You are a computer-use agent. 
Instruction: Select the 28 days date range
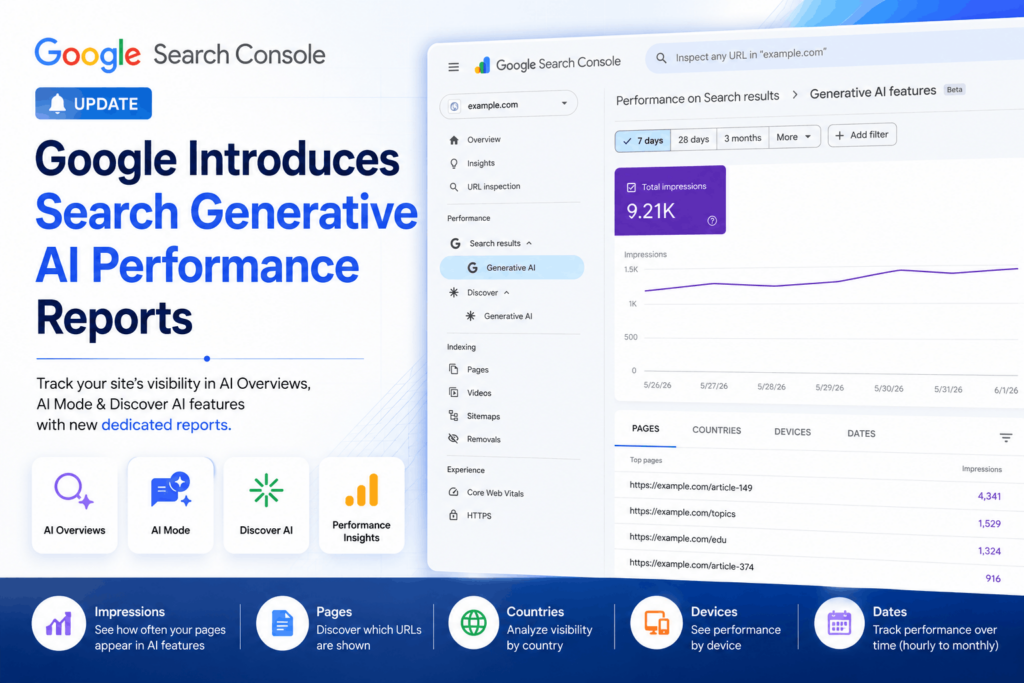click(694, 139)
